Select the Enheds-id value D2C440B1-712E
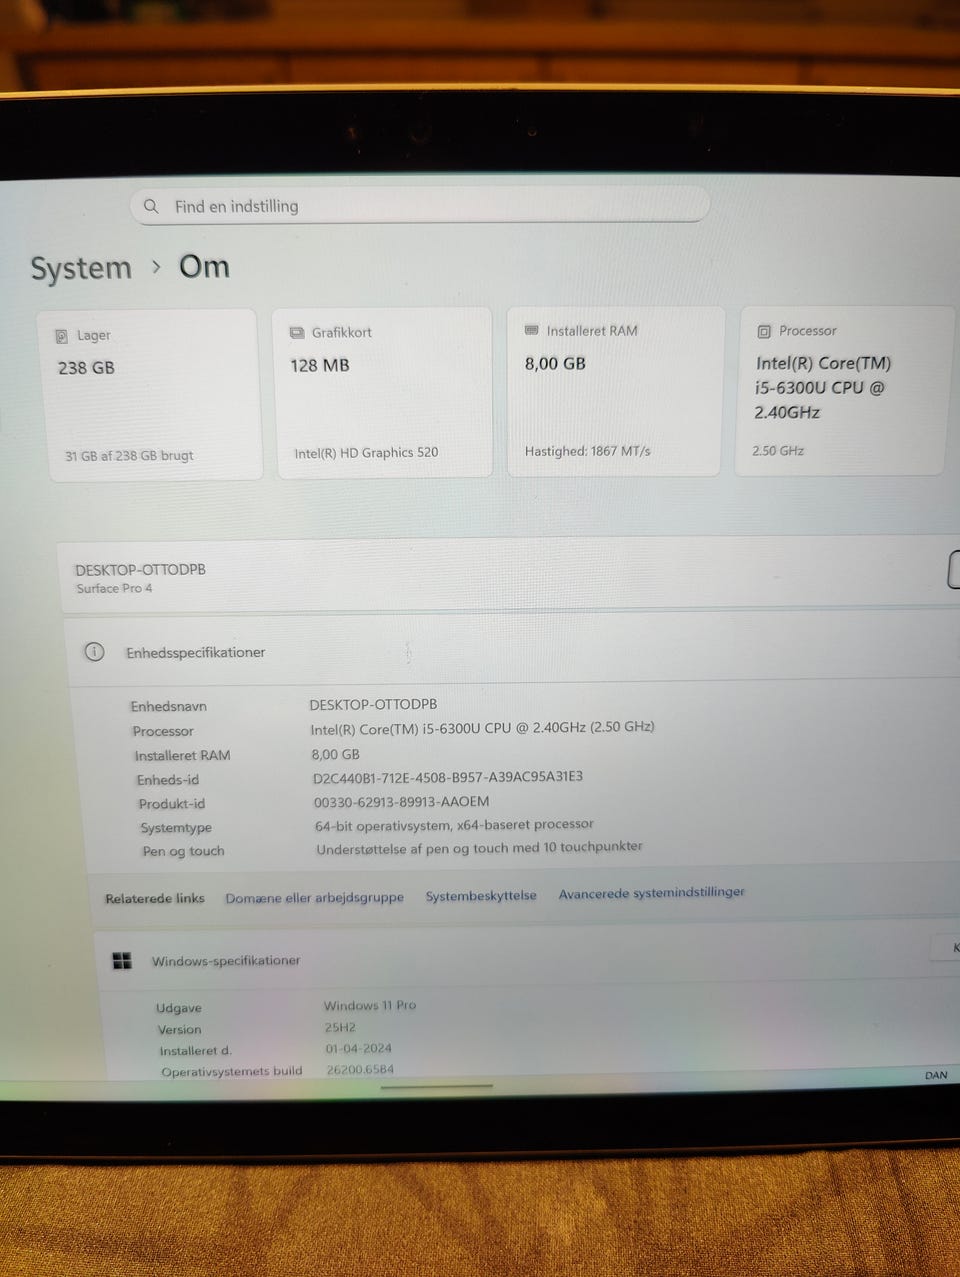The height and width of the screenshot is (1277, 960). click(x=448, y=777)
